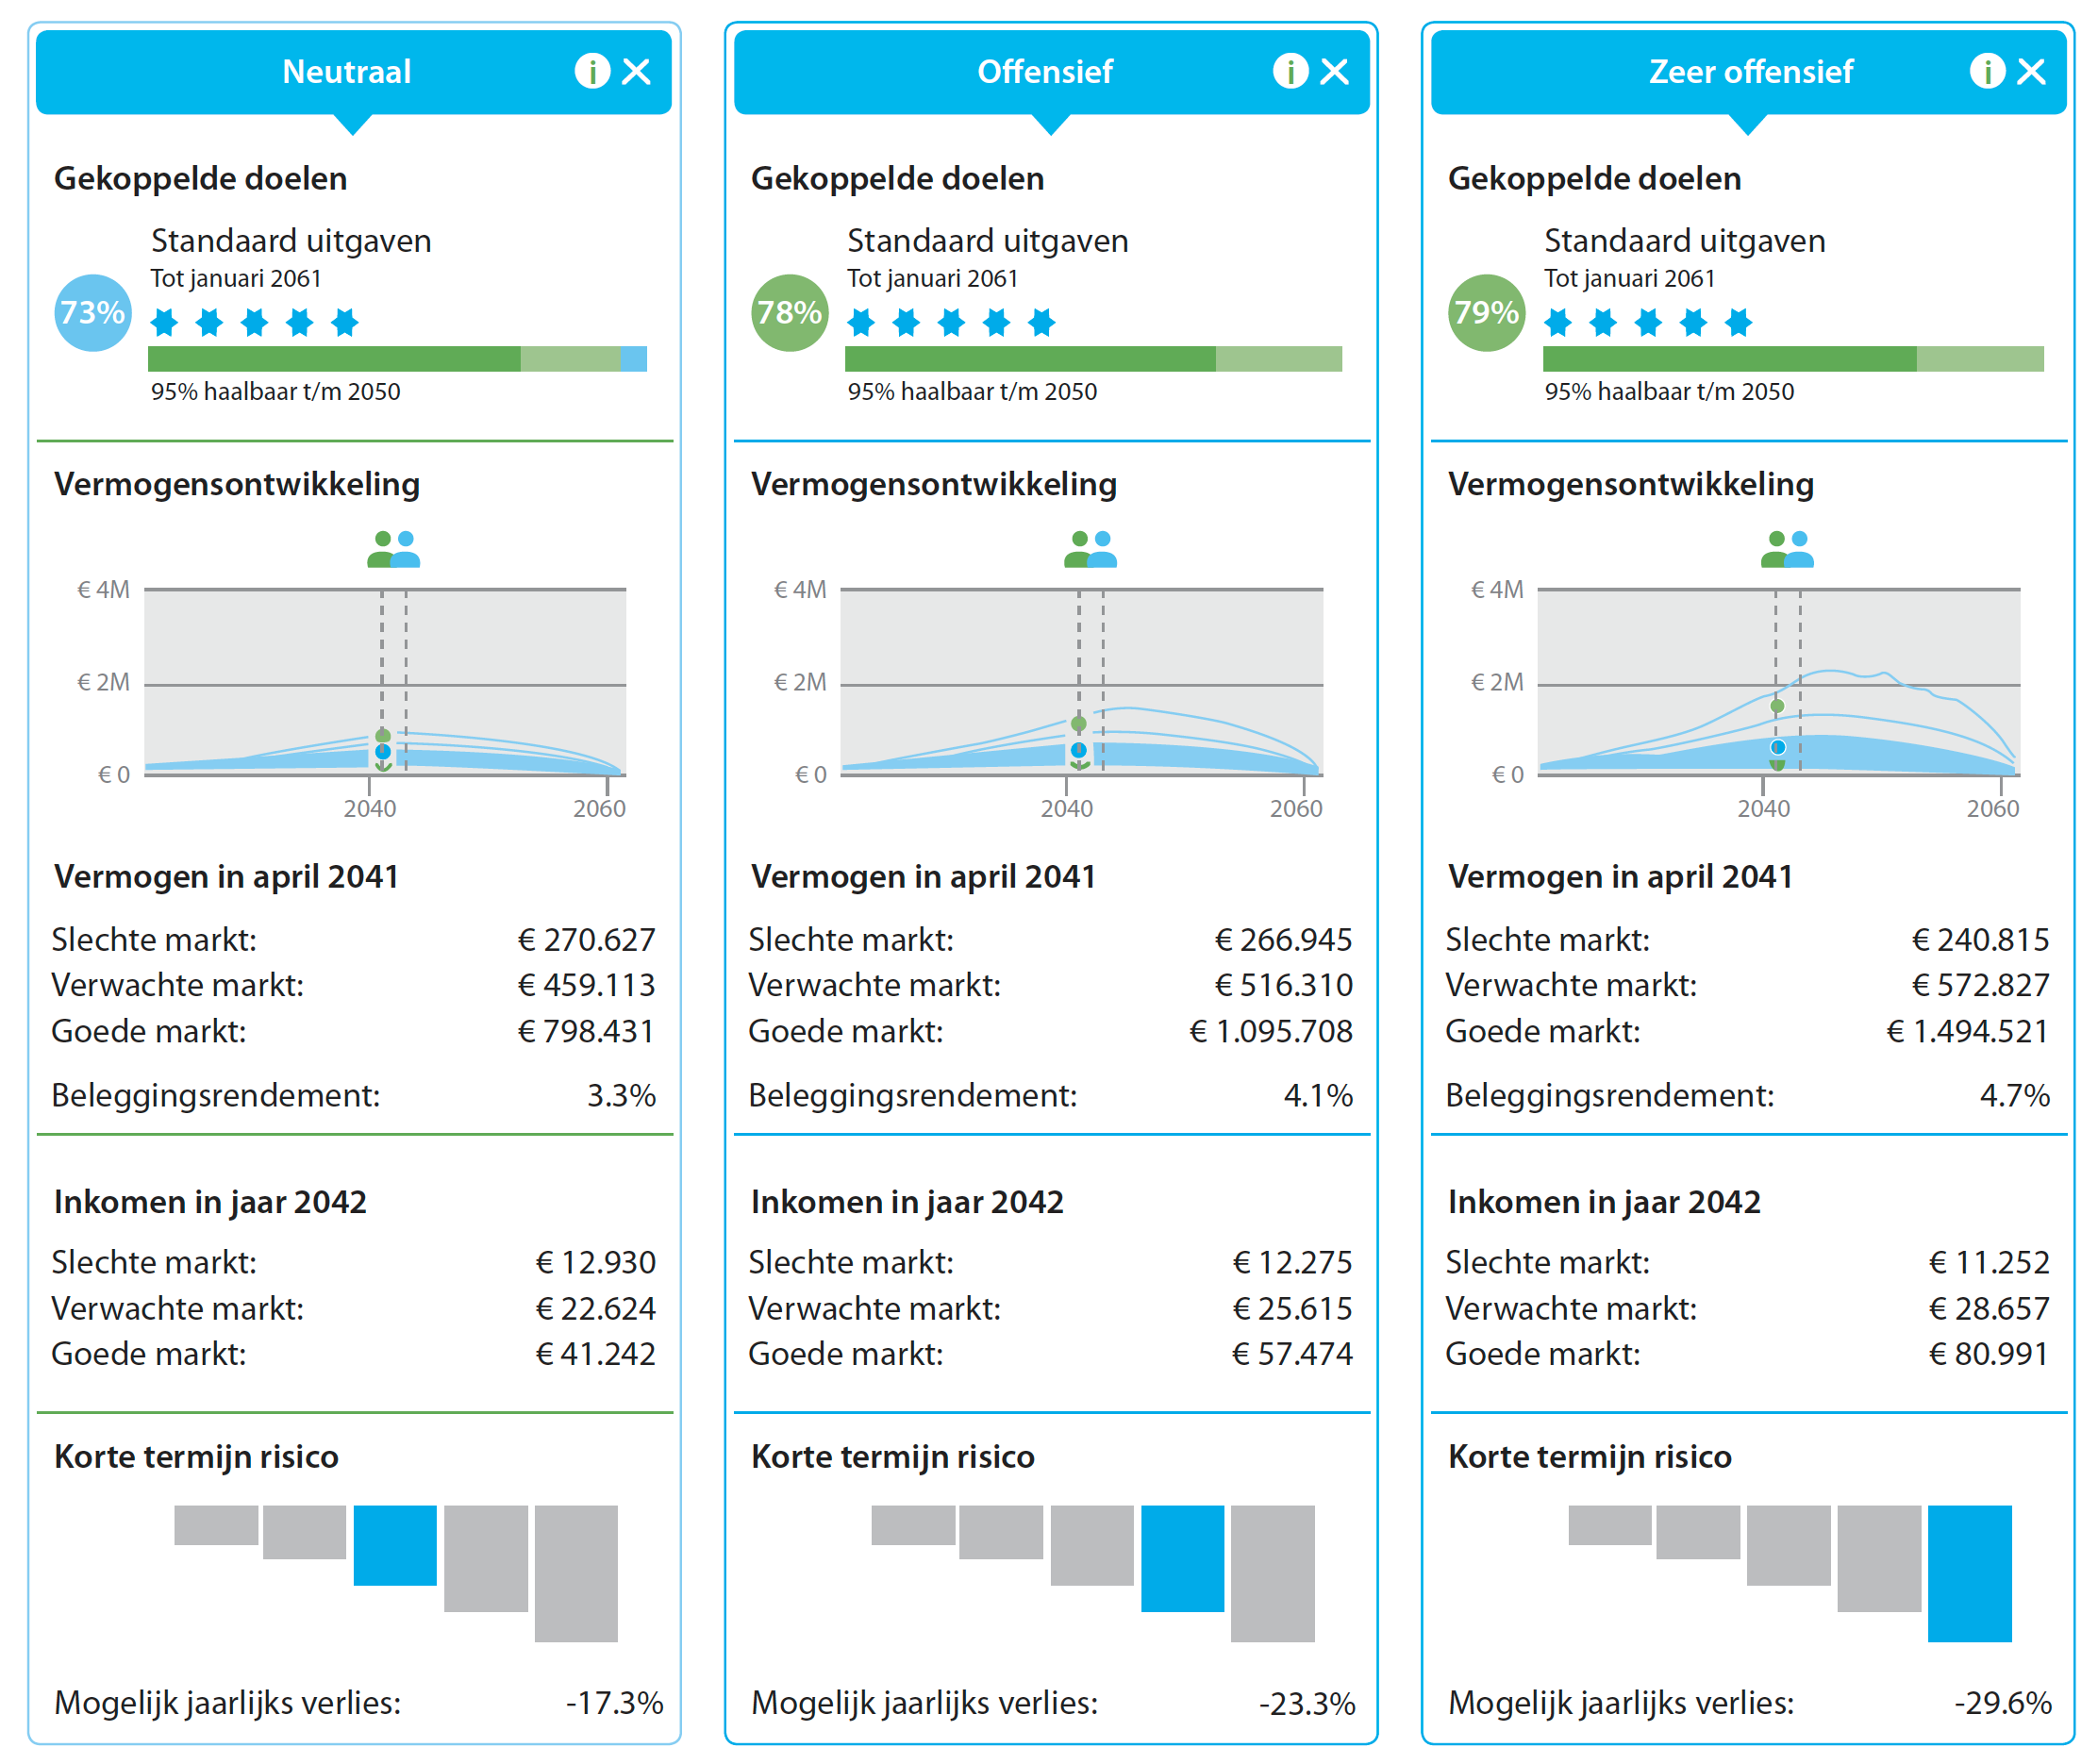Close the Zeer offensief card

click(x=2030, y=71)
